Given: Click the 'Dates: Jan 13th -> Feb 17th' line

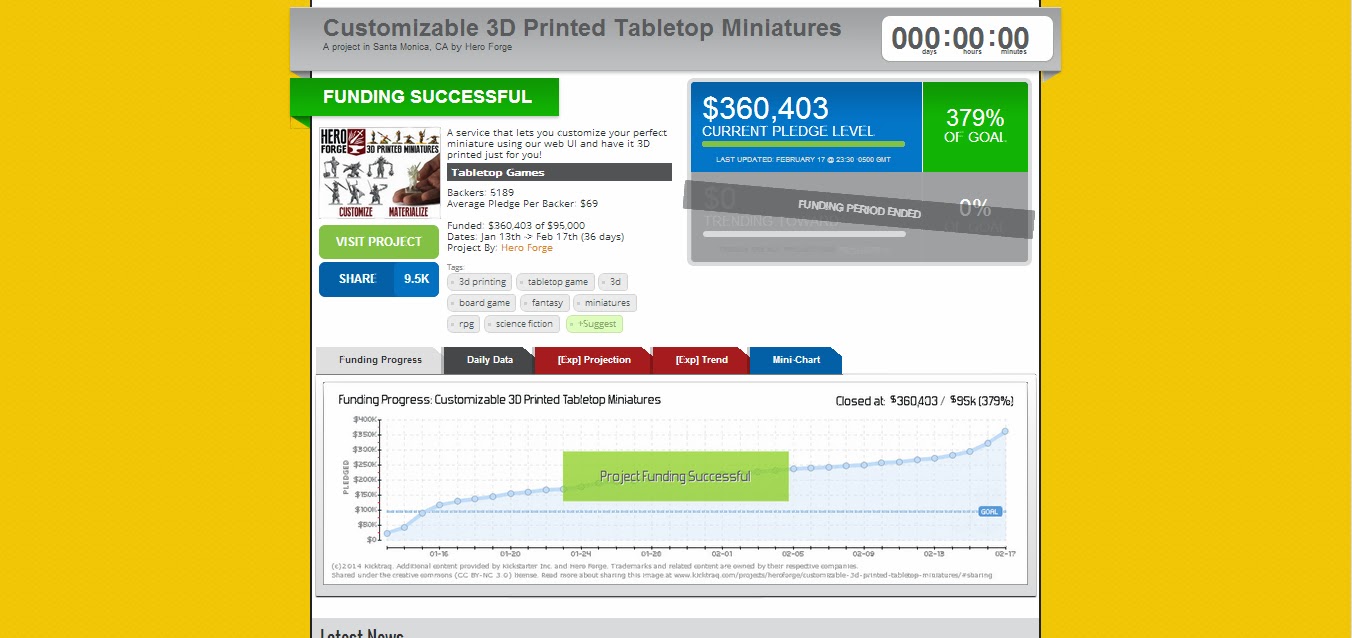Looking at the screenshot, I should (x=535, y=237).
